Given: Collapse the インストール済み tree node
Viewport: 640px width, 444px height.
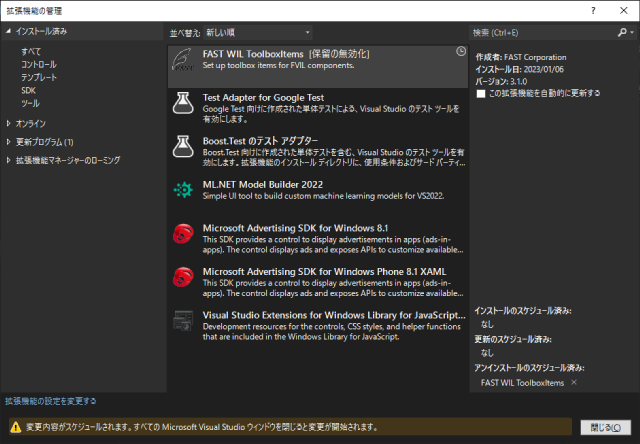Looking at the screenshot, I should [8, 31].
